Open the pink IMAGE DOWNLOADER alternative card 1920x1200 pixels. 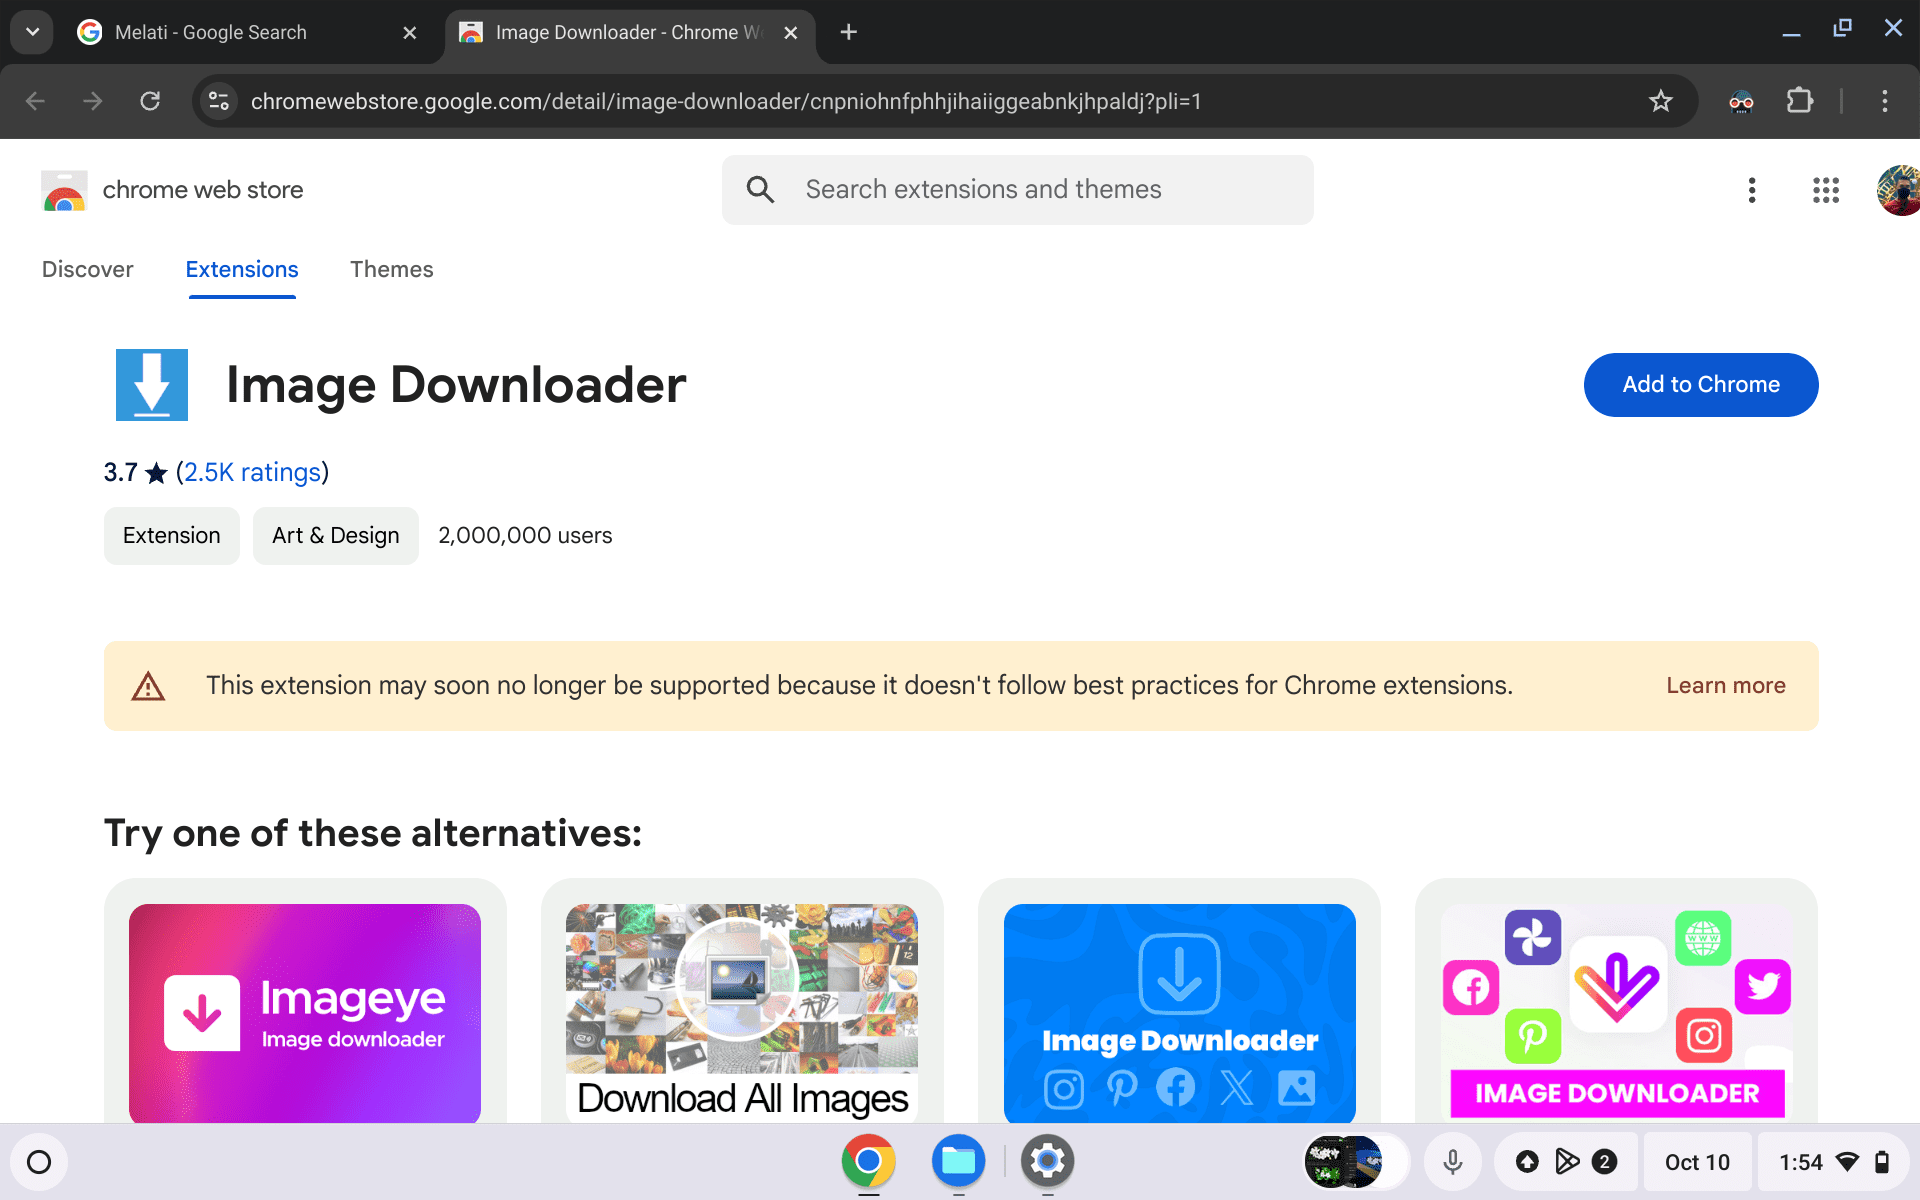point(1616,1002)
